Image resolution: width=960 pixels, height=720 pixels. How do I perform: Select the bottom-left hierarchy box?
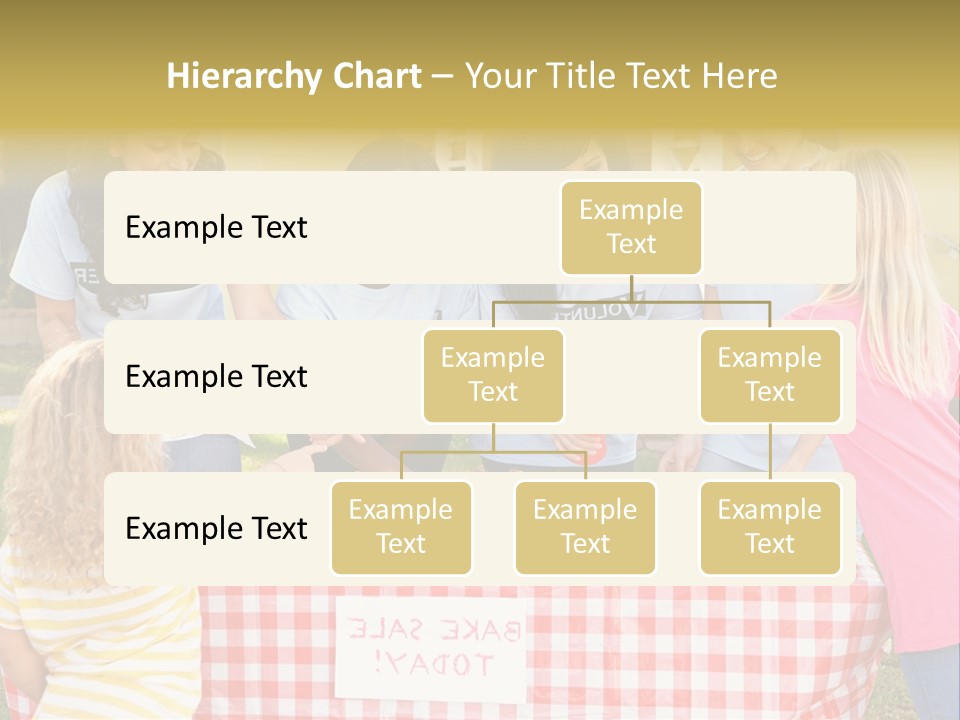[401, 527]
